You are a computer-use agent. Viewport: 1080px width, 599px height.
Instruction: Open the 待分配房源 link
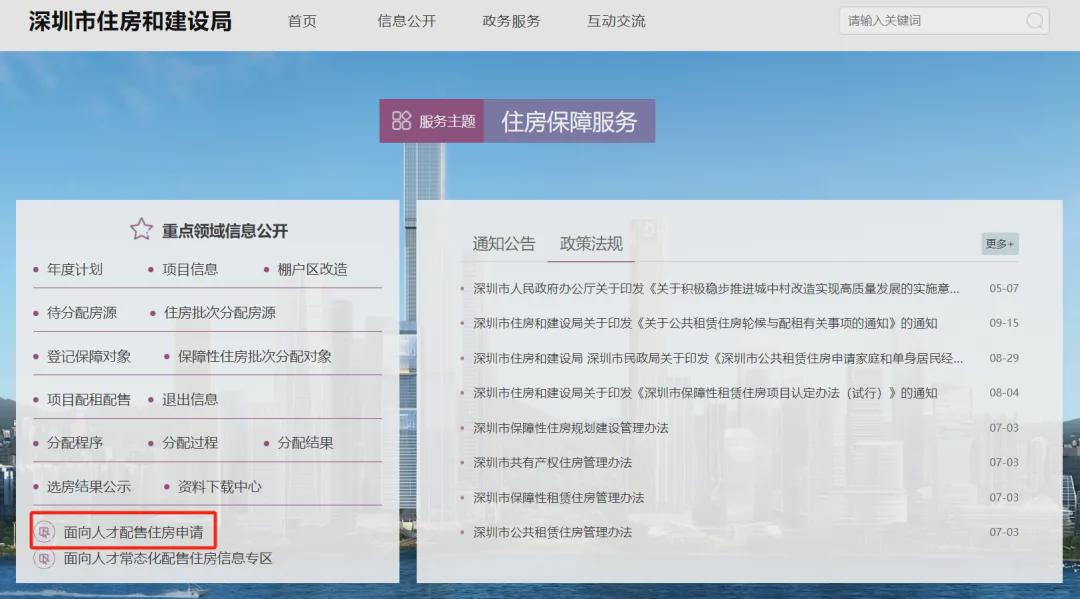pos(81,313)
